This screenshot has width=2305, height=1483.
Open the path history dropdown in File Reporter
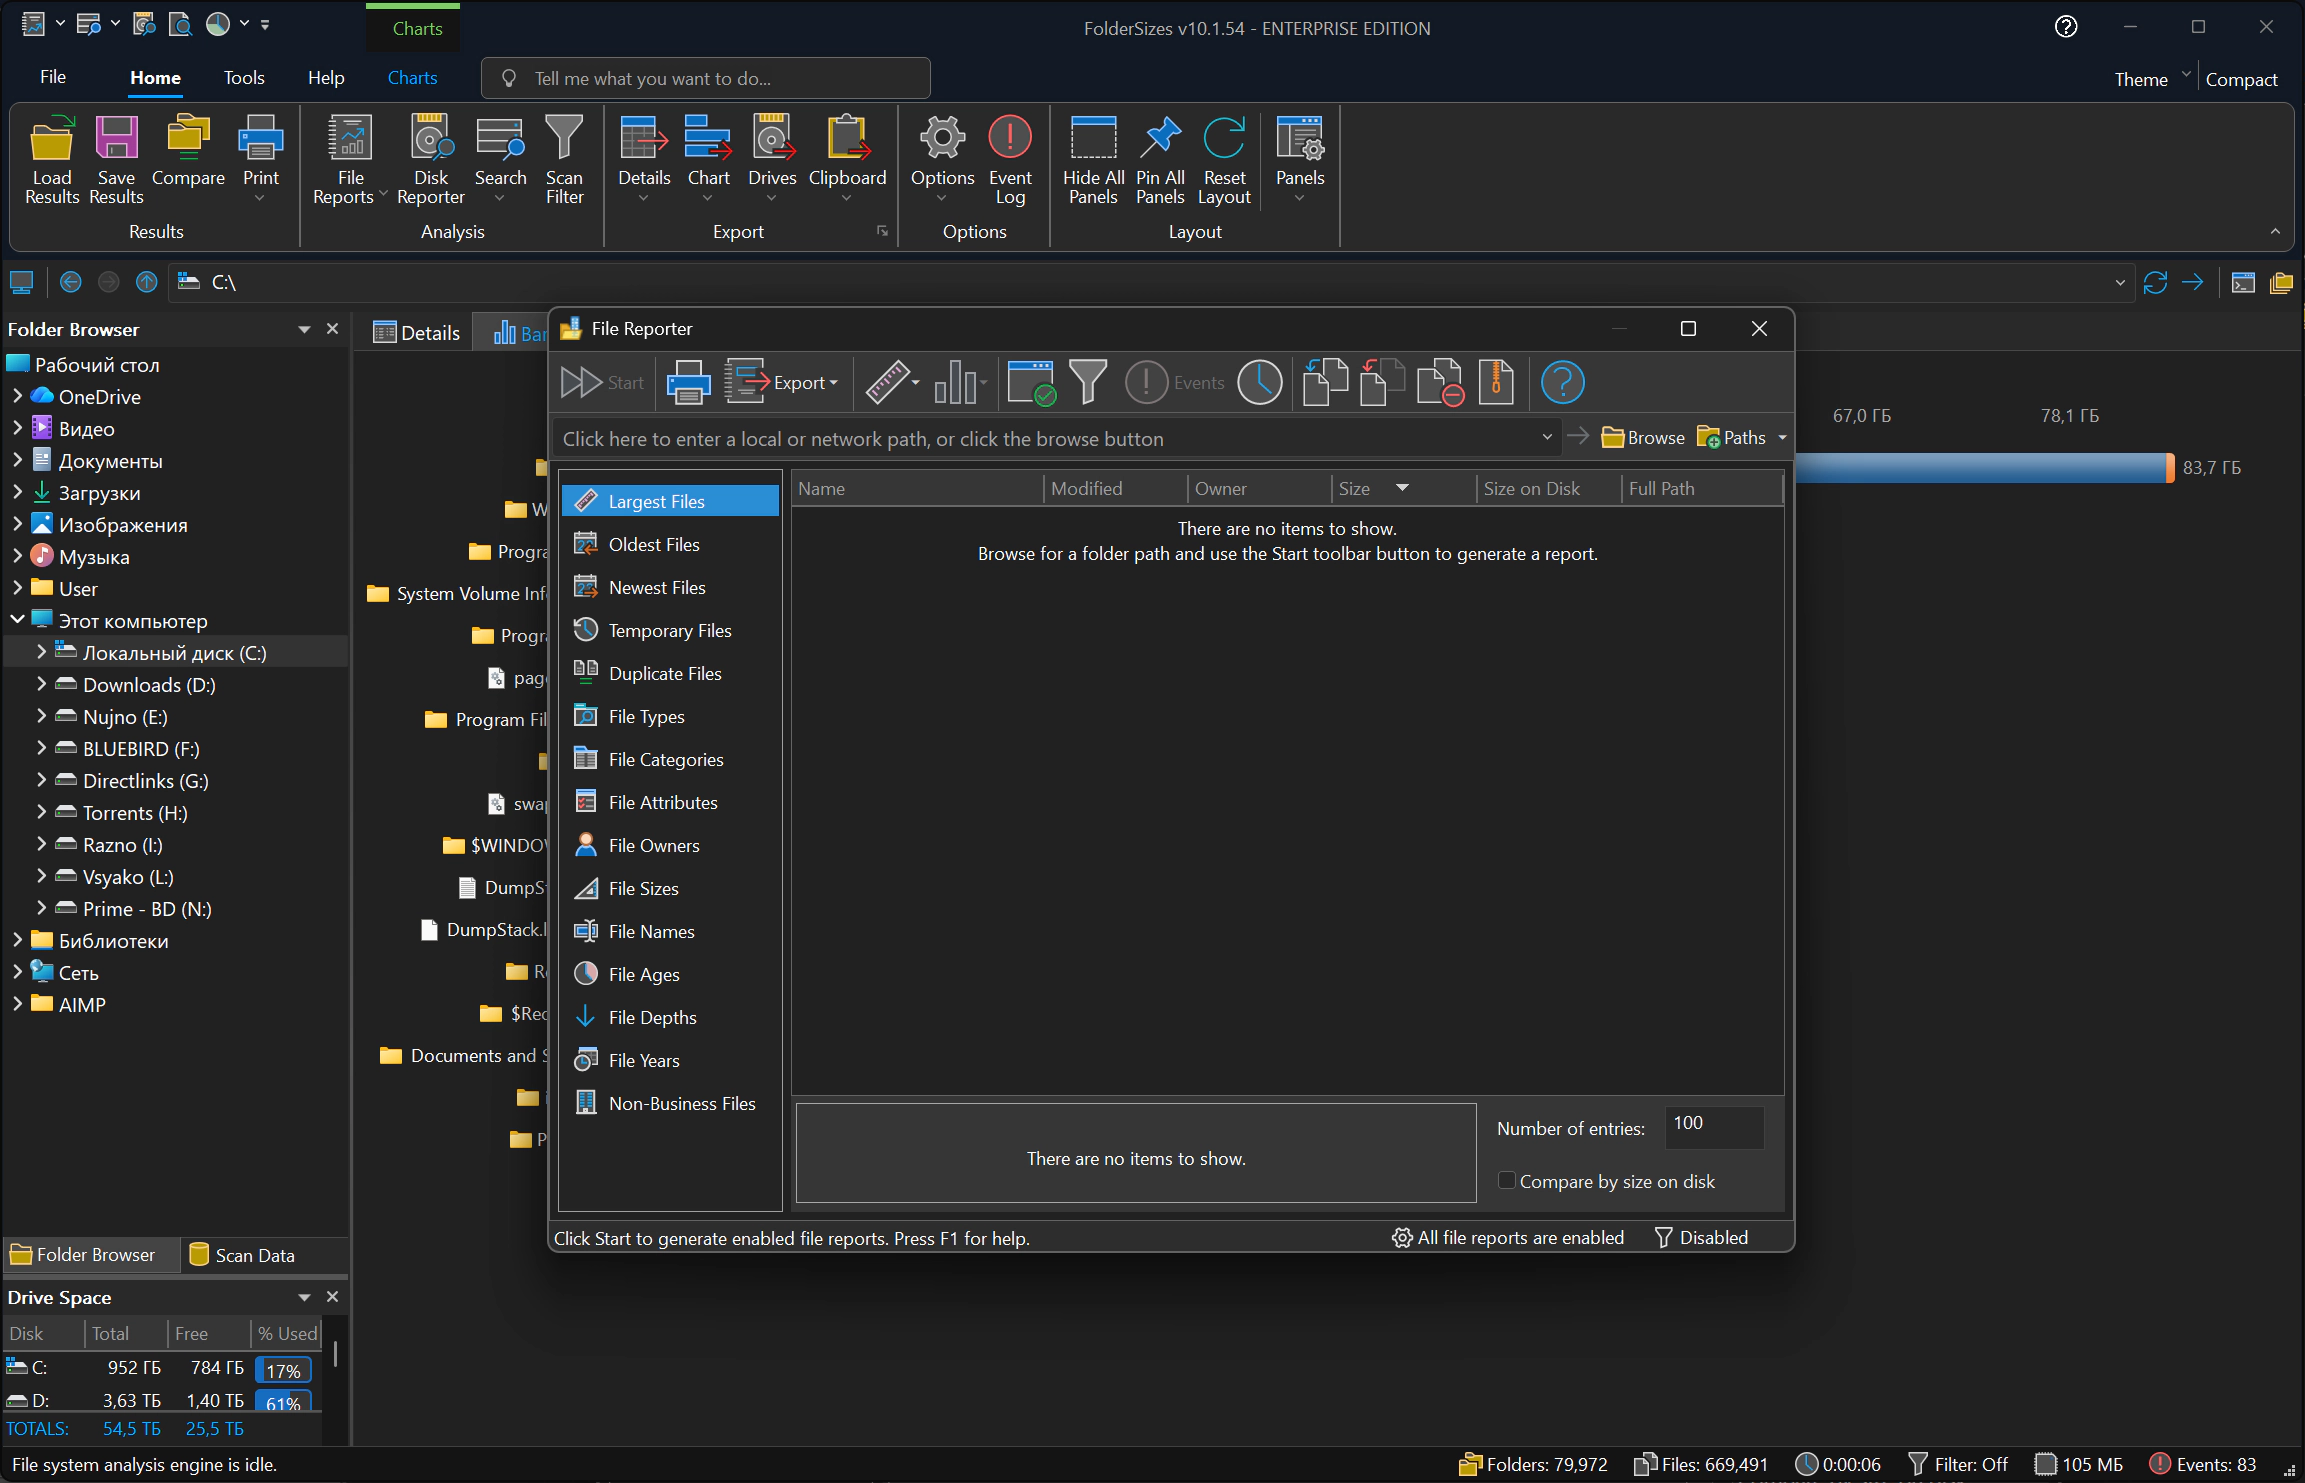tap(1547, 438)
